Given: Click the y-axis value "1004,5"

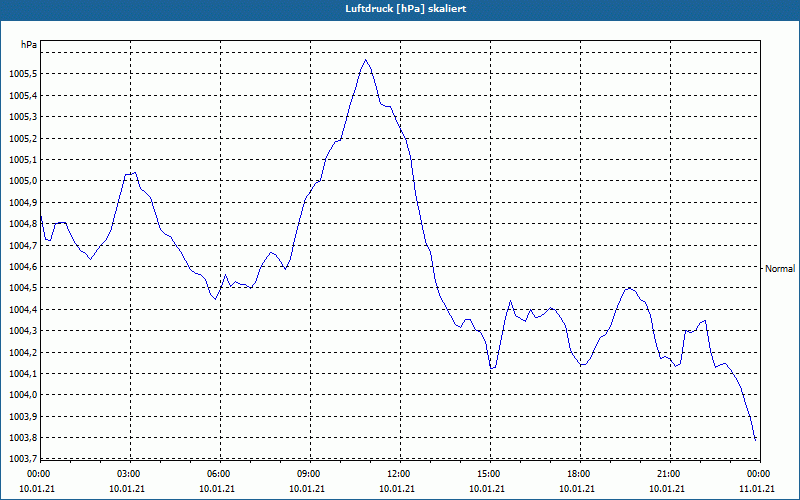Looking at the screenshot, I should [x=23, y=288].
